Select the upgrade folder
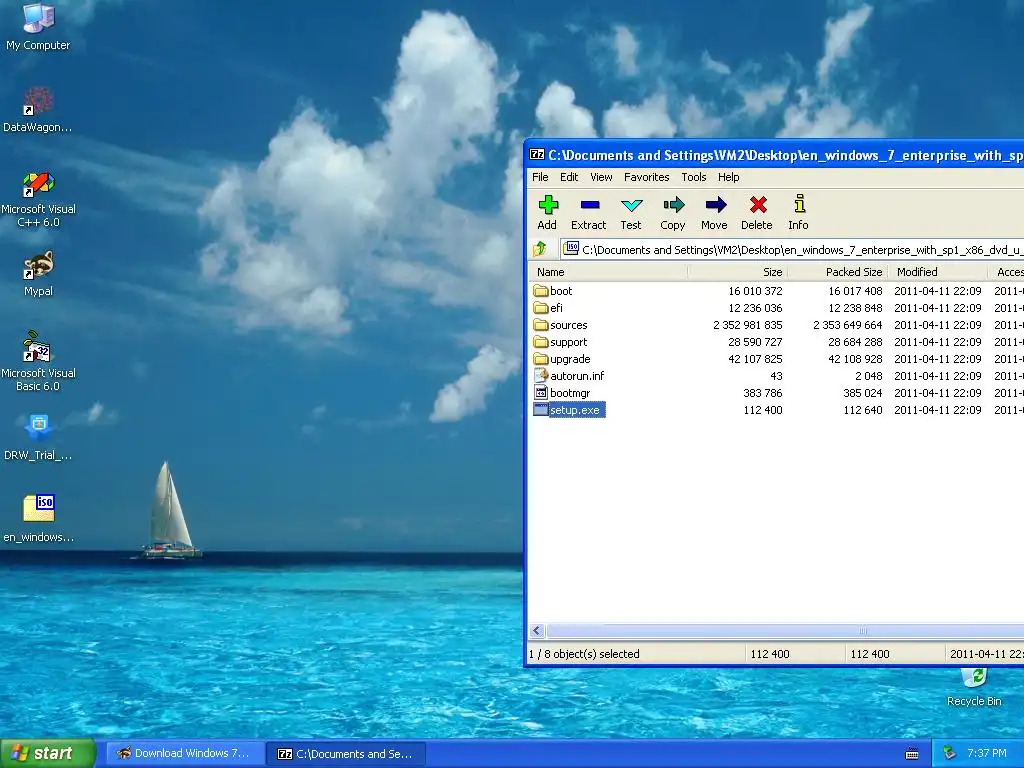 tap(562, 359)
